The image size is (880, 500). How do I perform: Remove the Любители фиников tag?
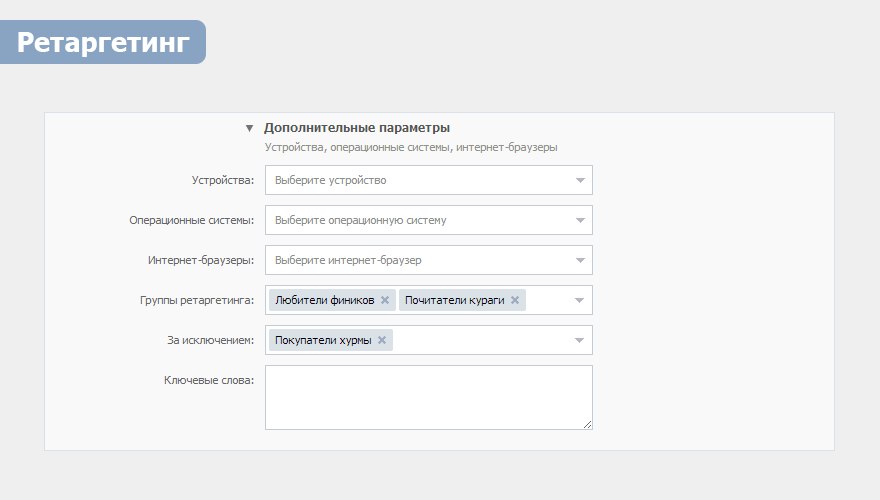(x=384, y=300)
